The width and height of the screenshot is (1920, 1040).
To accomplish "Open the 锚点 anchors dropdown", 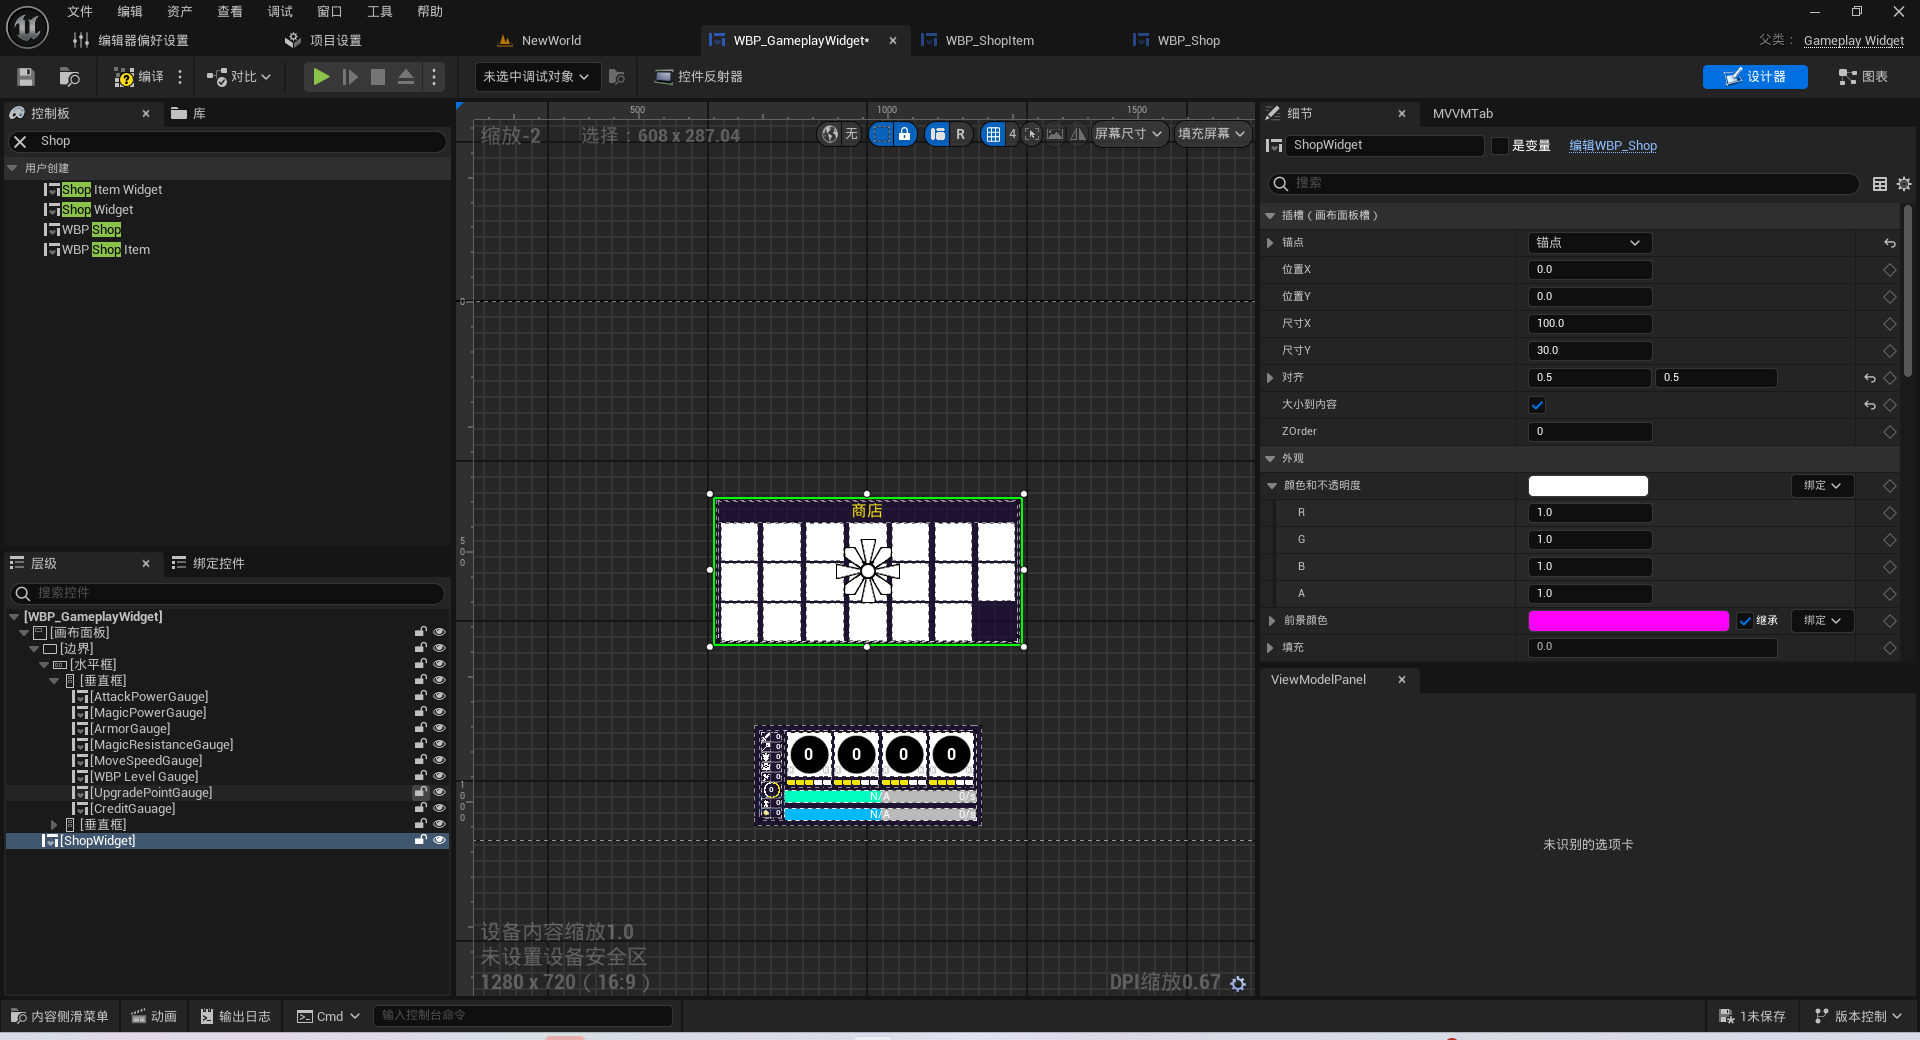I will click(x=1590, y=243).
